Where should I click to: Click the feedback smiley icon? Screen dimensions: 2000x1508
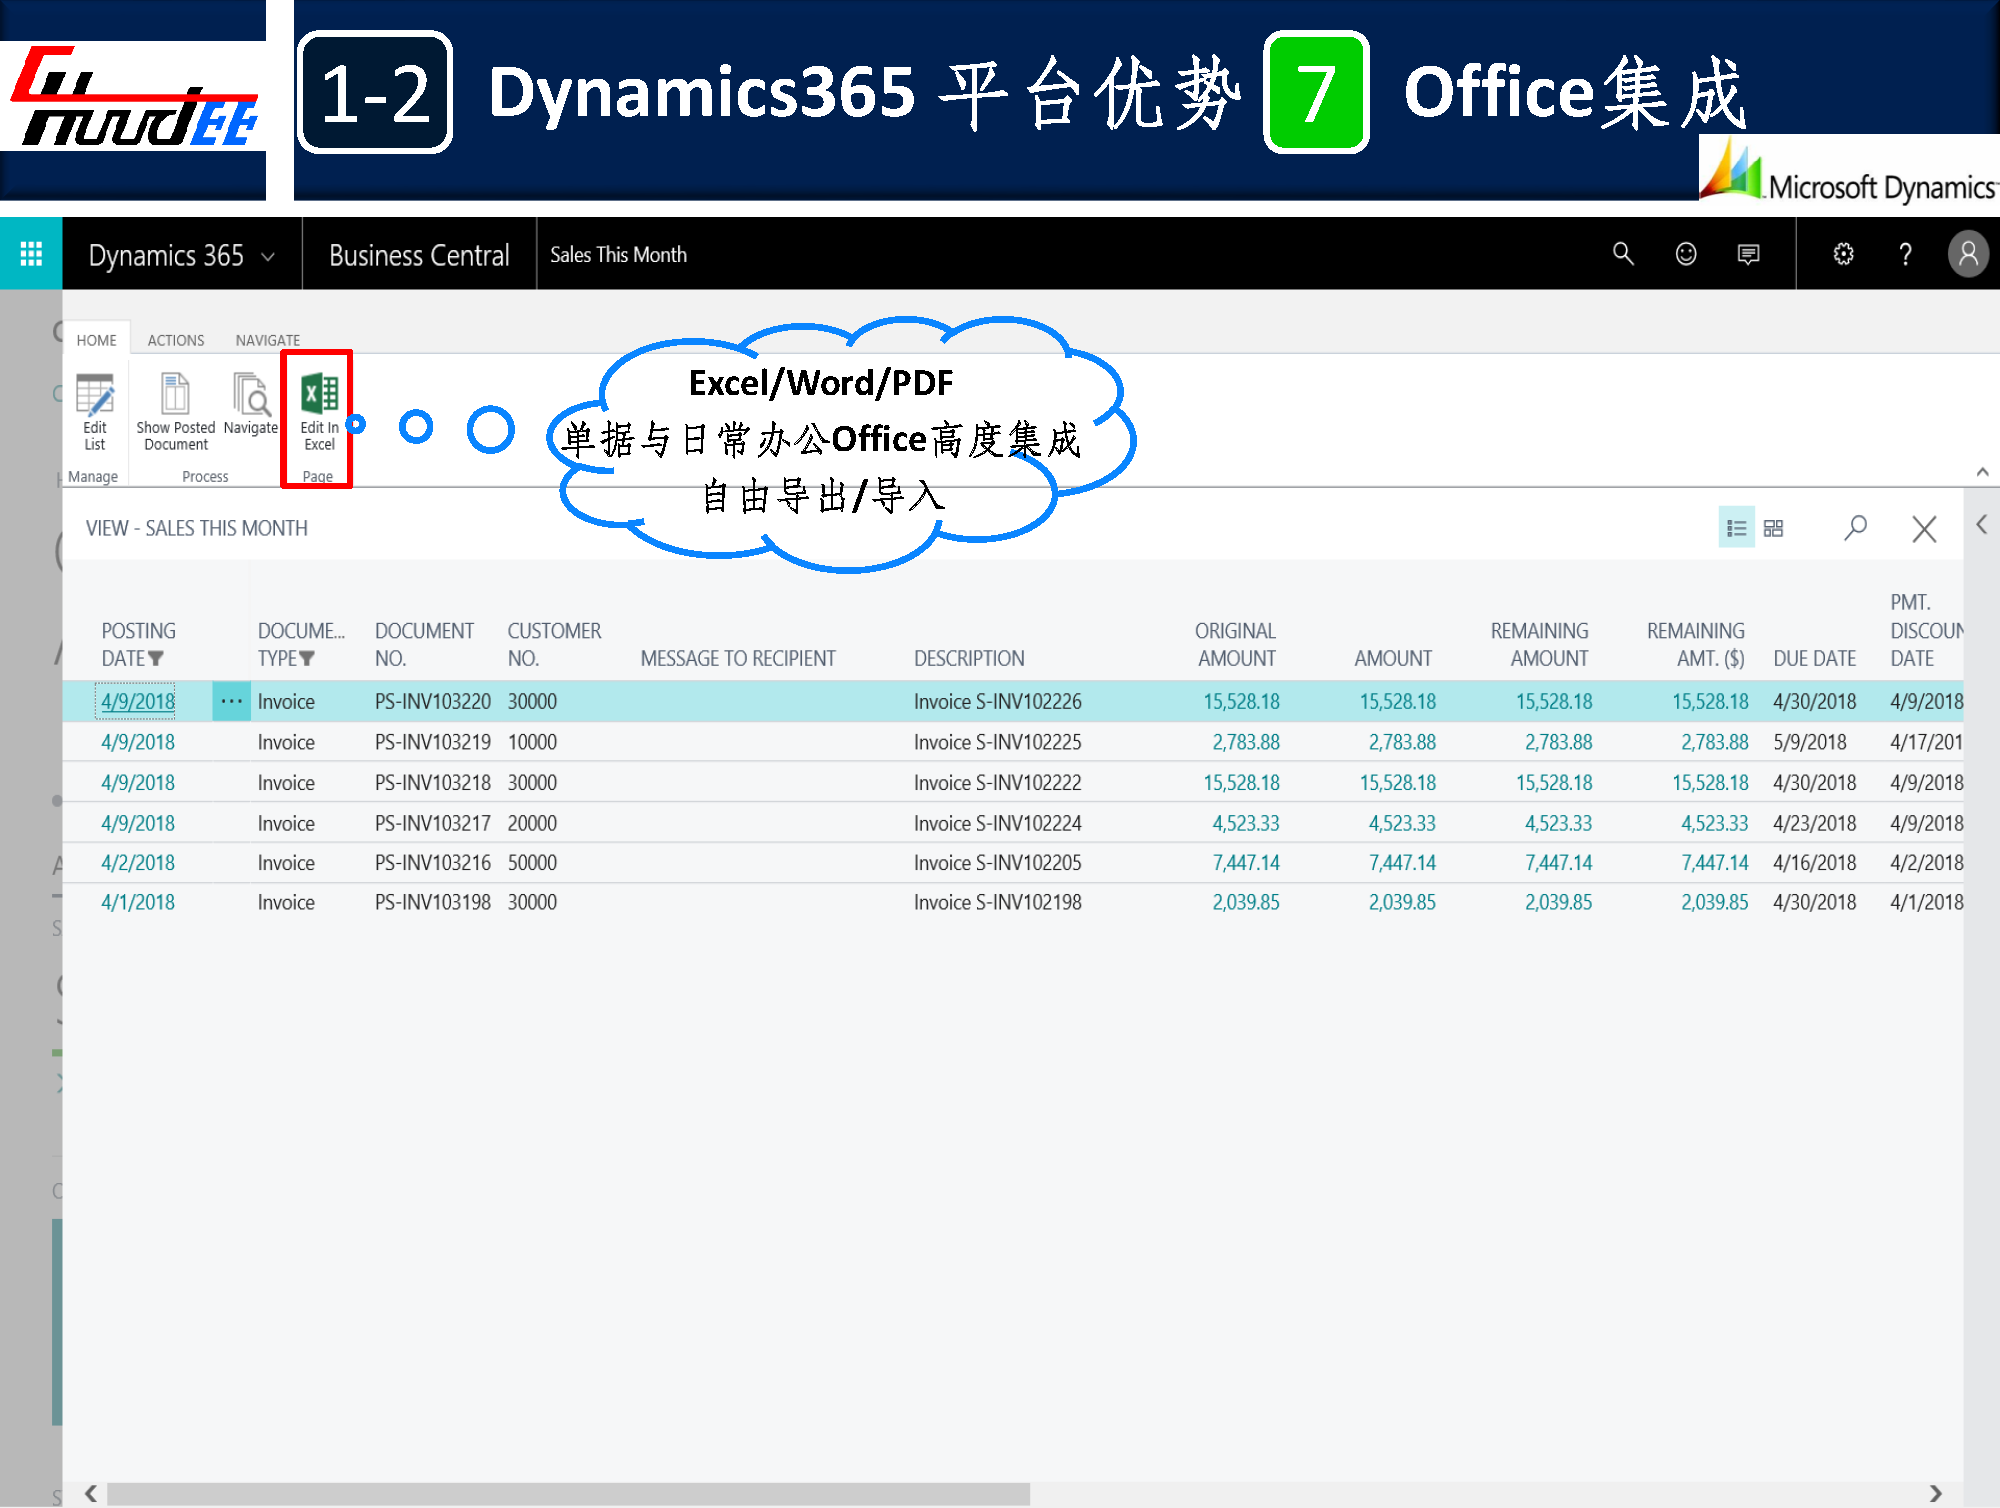pos(1686,254)
